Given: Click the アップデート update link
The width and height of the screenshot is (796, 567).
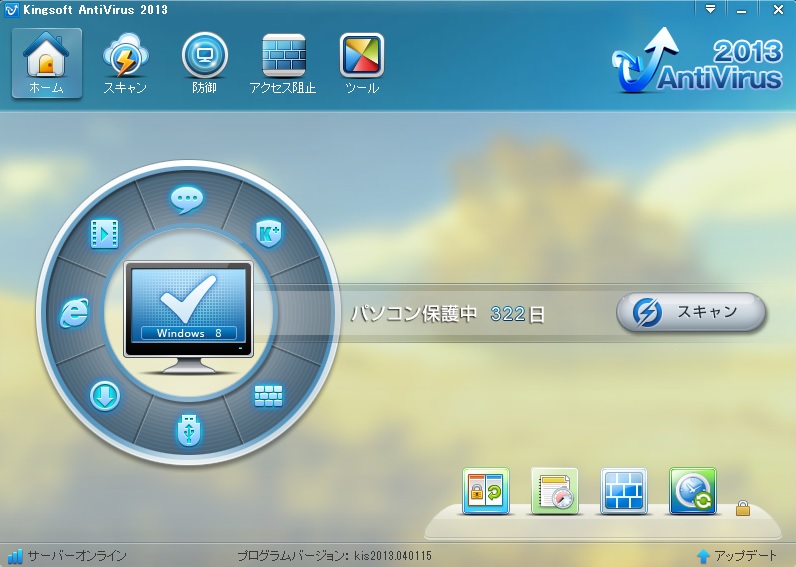Looking at the screenshot, I should [738, 556].
